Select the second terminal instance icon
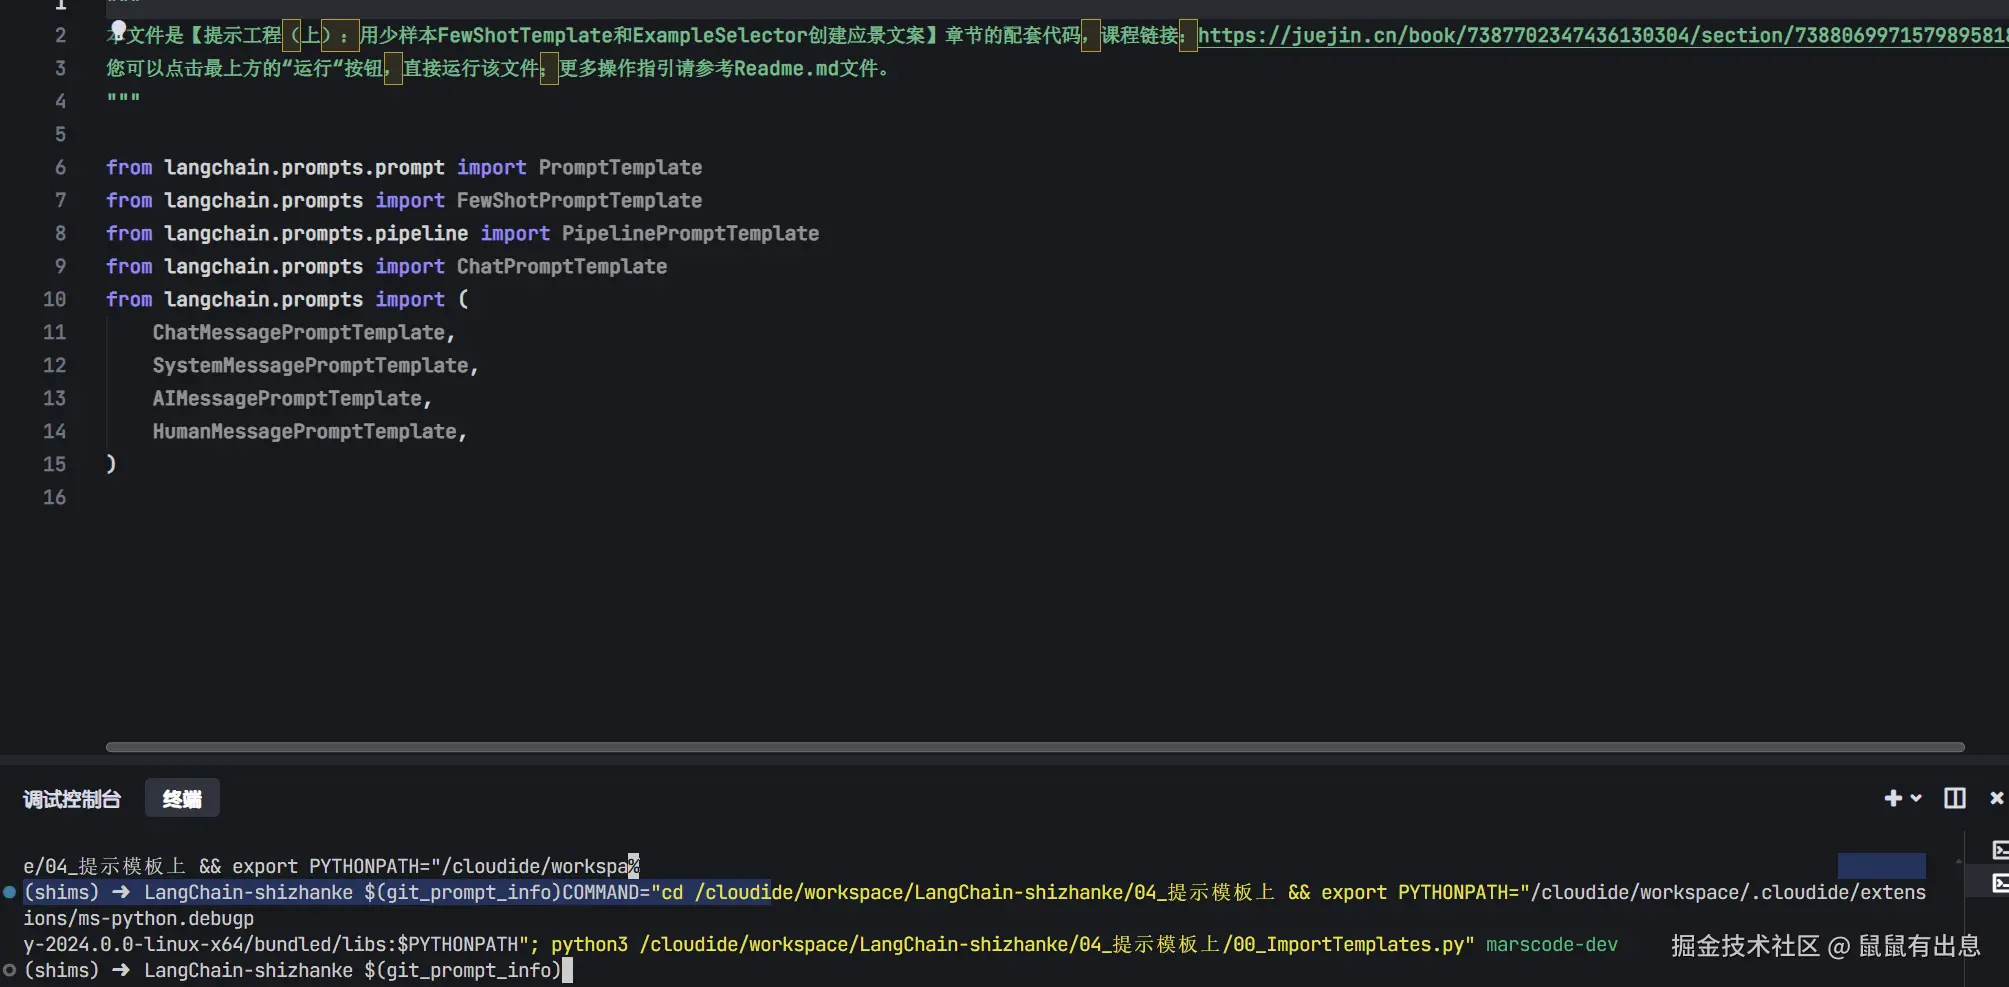2009x987 pixels. (x=2000, y=883)
